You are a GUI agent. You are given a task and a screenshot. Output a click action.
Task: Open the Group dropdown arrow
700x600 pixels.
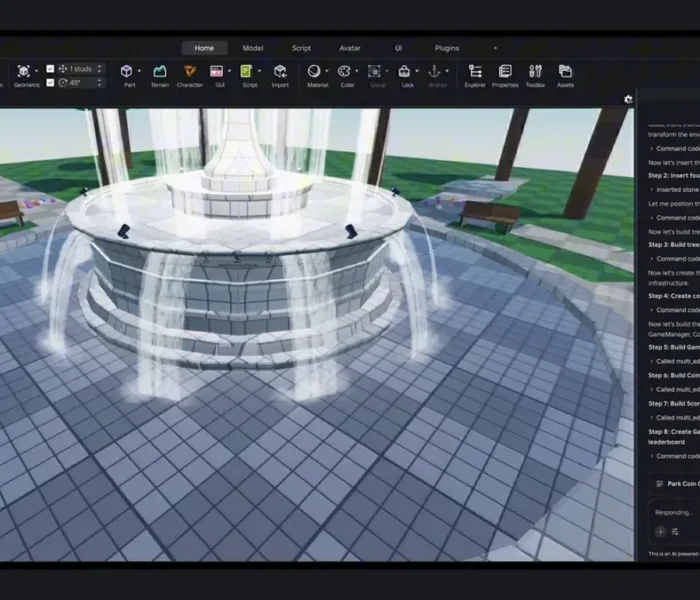pos(387,71)
